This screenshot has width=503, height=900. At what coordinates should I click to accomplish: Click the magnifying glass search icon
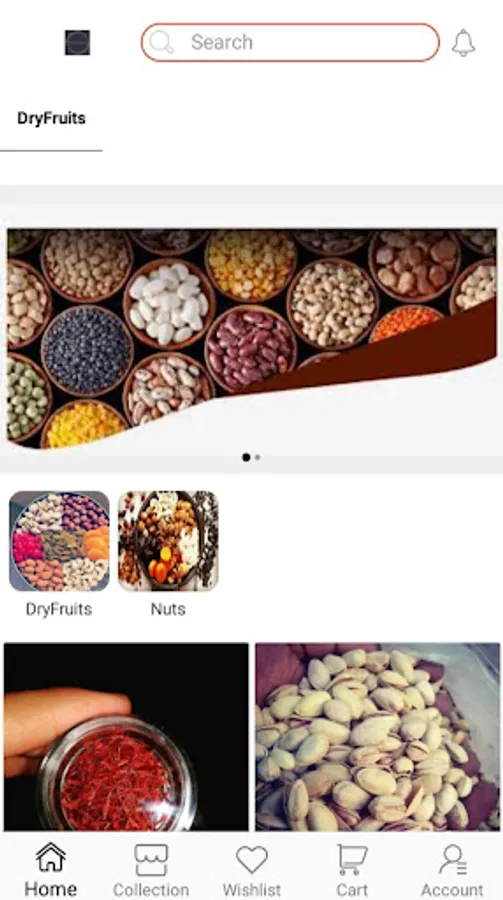click(x=161, y=42)
